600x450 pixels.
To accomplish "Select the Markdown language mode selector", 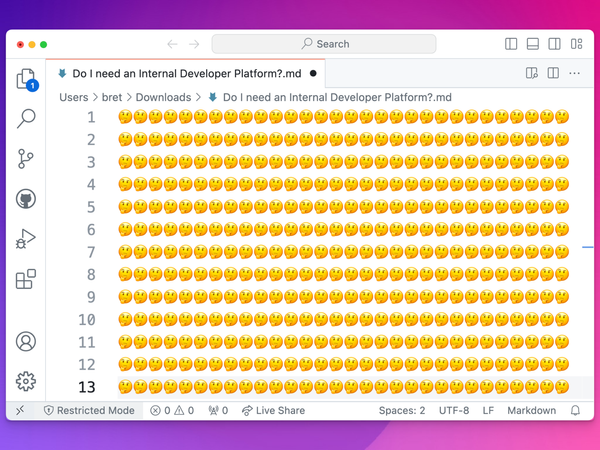I will click(531, 411).
